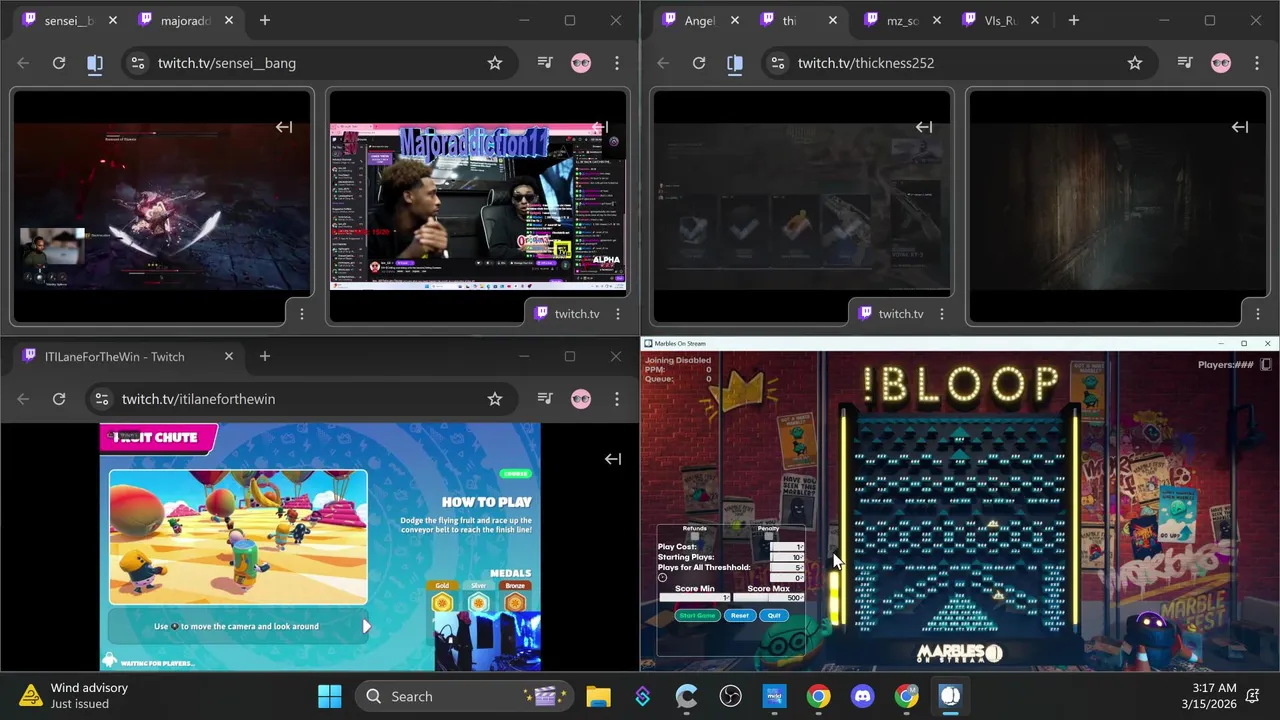
Task: Open Chrome menu in sensei__bang window
Action: [617, 63]
